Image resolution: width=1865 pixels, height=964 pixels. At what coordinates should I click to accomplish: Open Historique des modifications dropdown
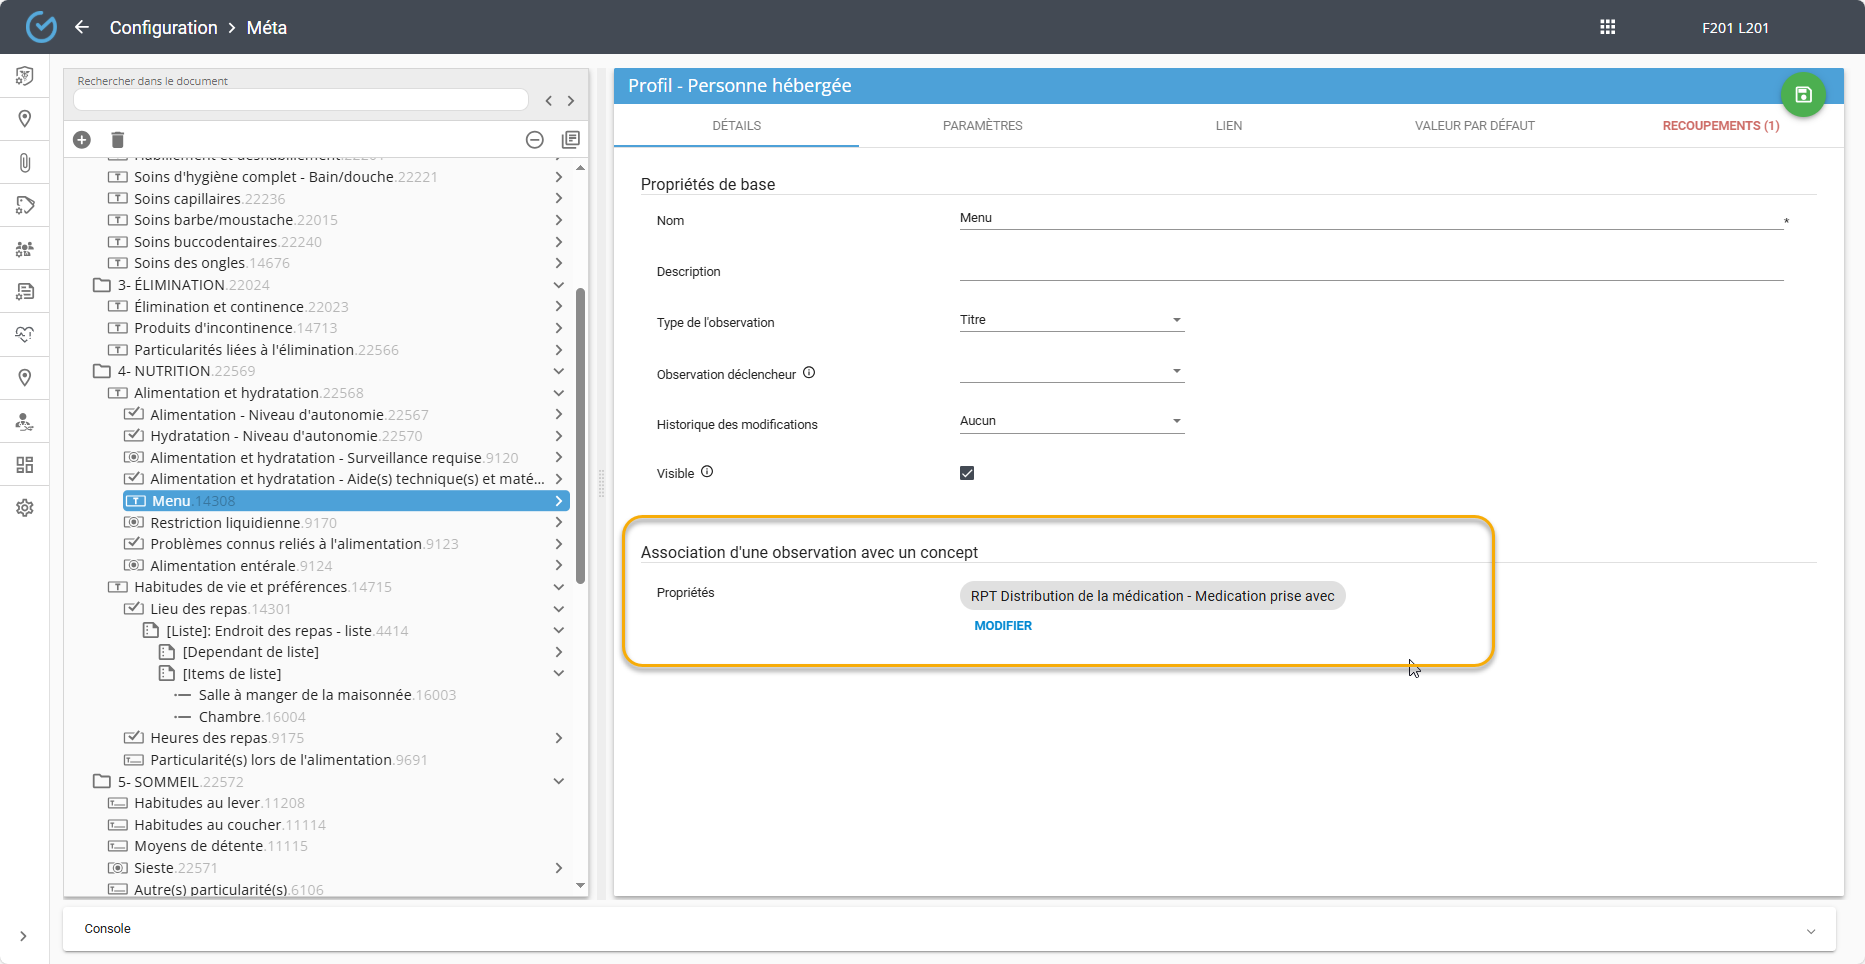coord(1071,421)
